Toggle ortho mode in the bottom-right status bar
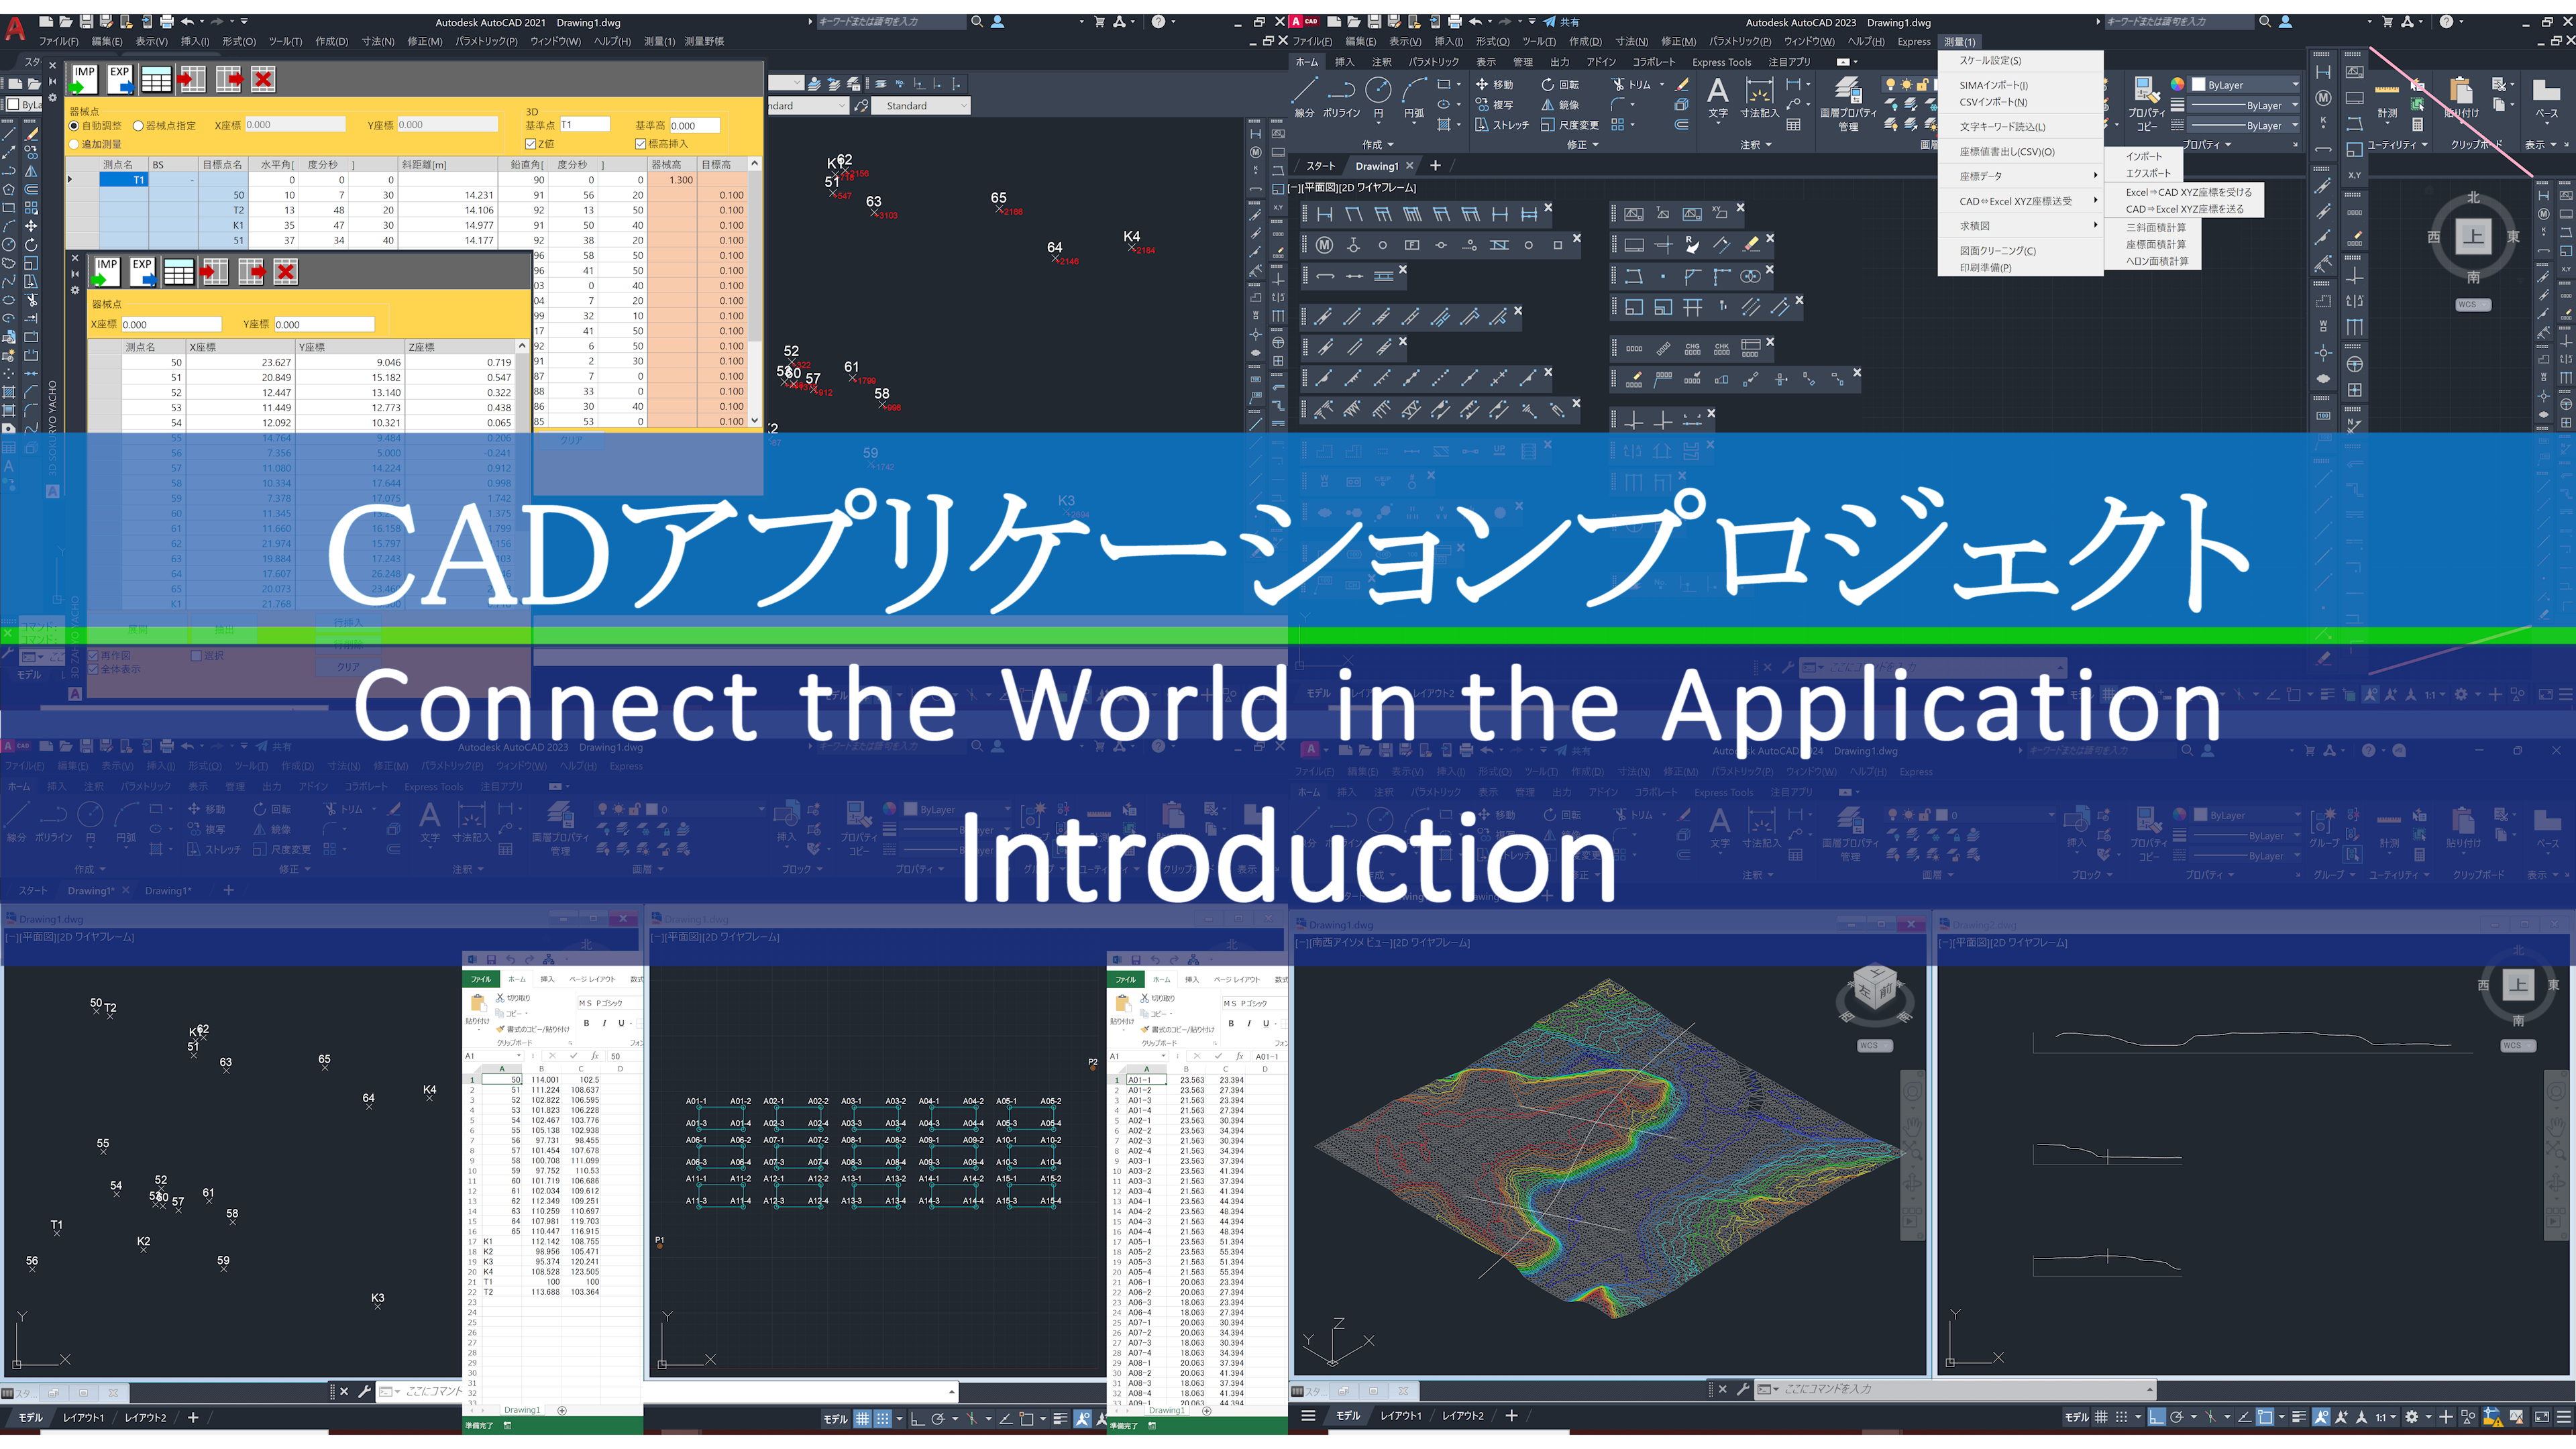Screen dimensions: 2576x1449 click(x=2157, y=1417)
